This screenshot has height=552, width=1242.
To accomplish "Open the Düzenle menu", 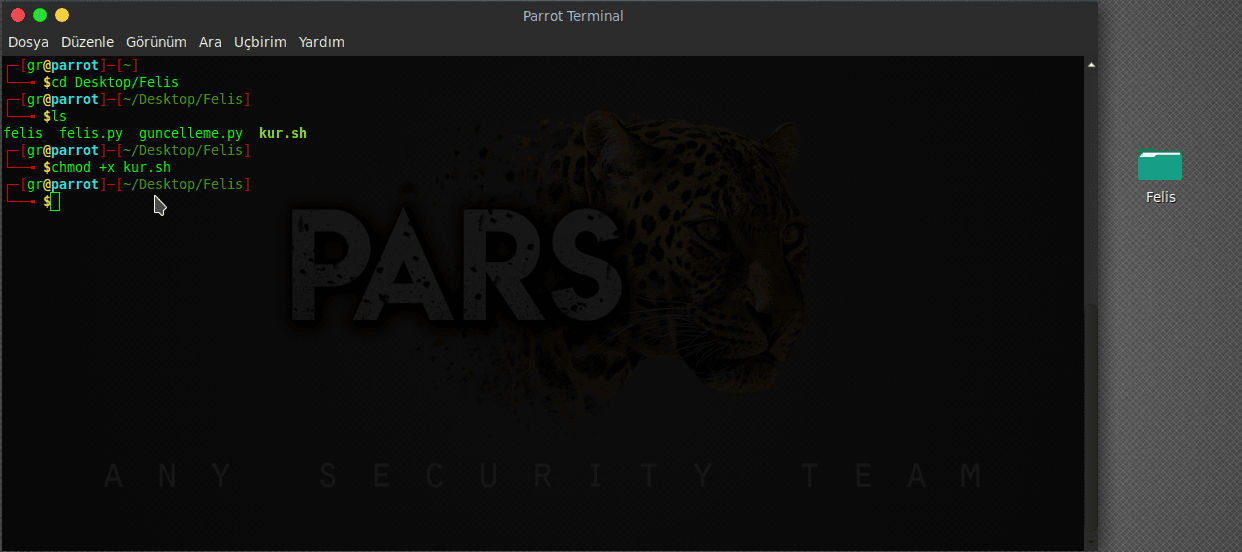I will [x=87, y=42].
